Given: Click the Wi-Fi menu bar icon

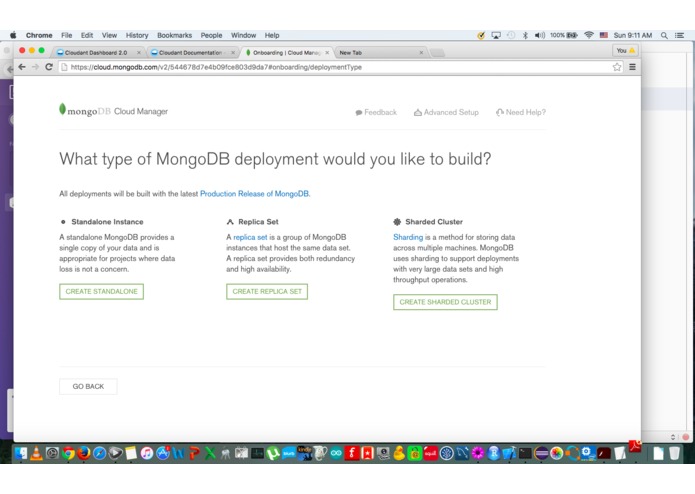Looking at the screenshot, I should 589,35.
